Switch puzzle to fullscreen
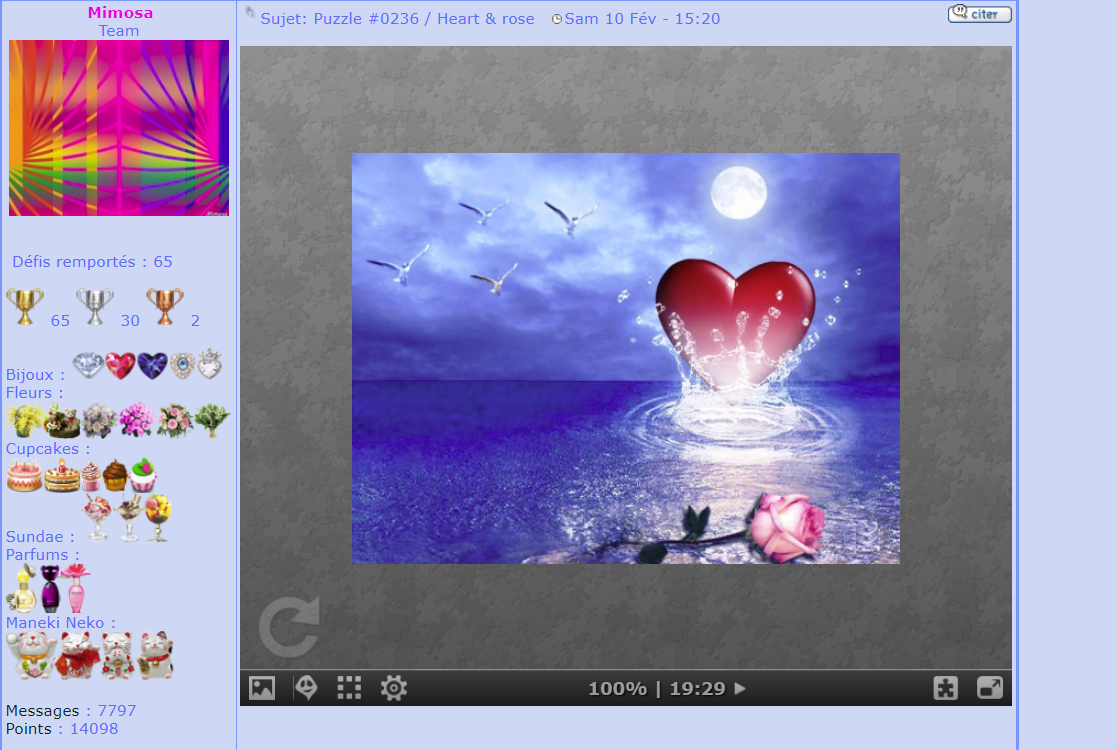Image resolution: width=1117 pixels, height=750 pixels. 989,688
